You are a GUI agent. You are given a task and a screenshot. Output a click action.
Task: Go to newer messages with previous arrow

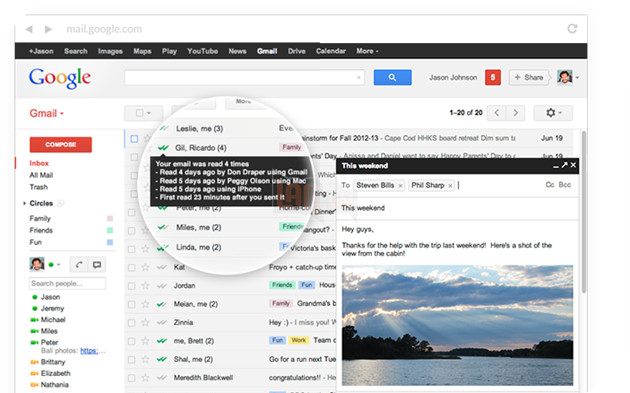tap(497, 113)
